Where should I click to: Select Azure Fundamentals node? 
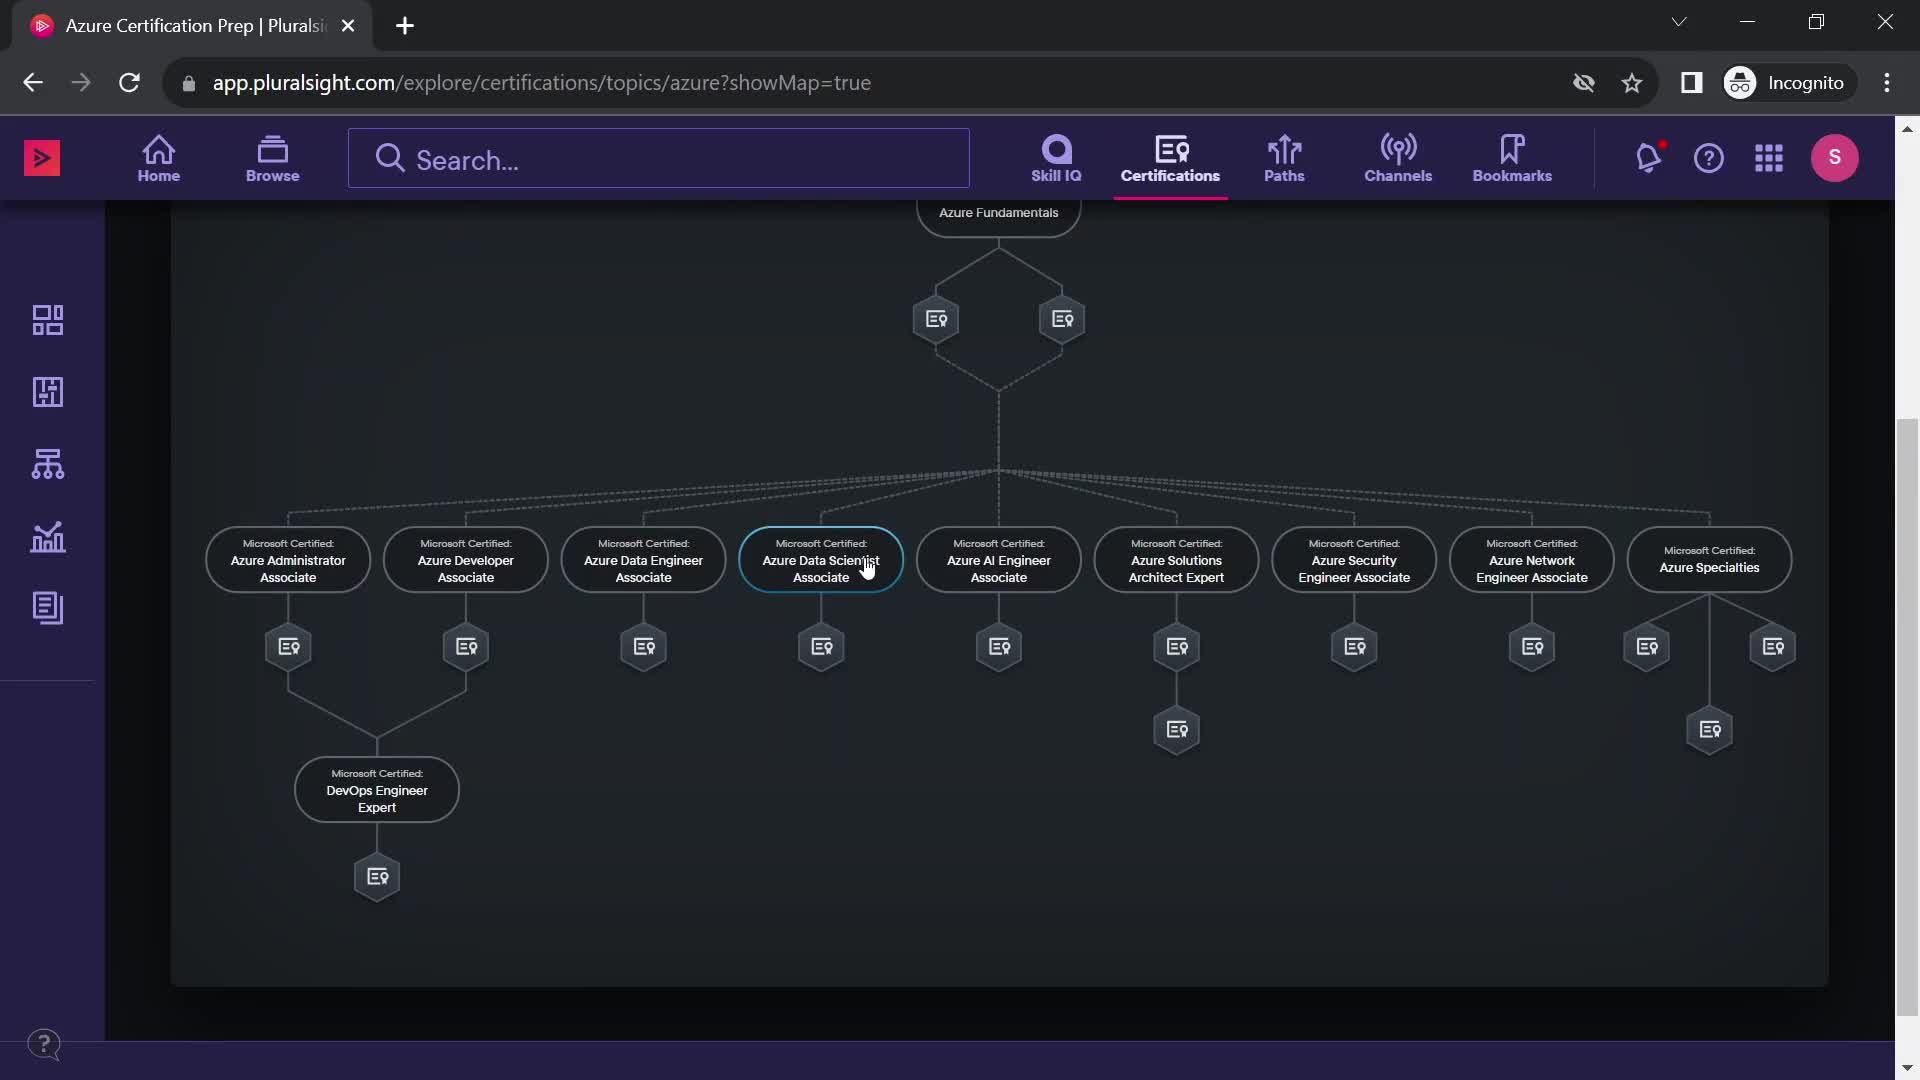tap(998, 216)
